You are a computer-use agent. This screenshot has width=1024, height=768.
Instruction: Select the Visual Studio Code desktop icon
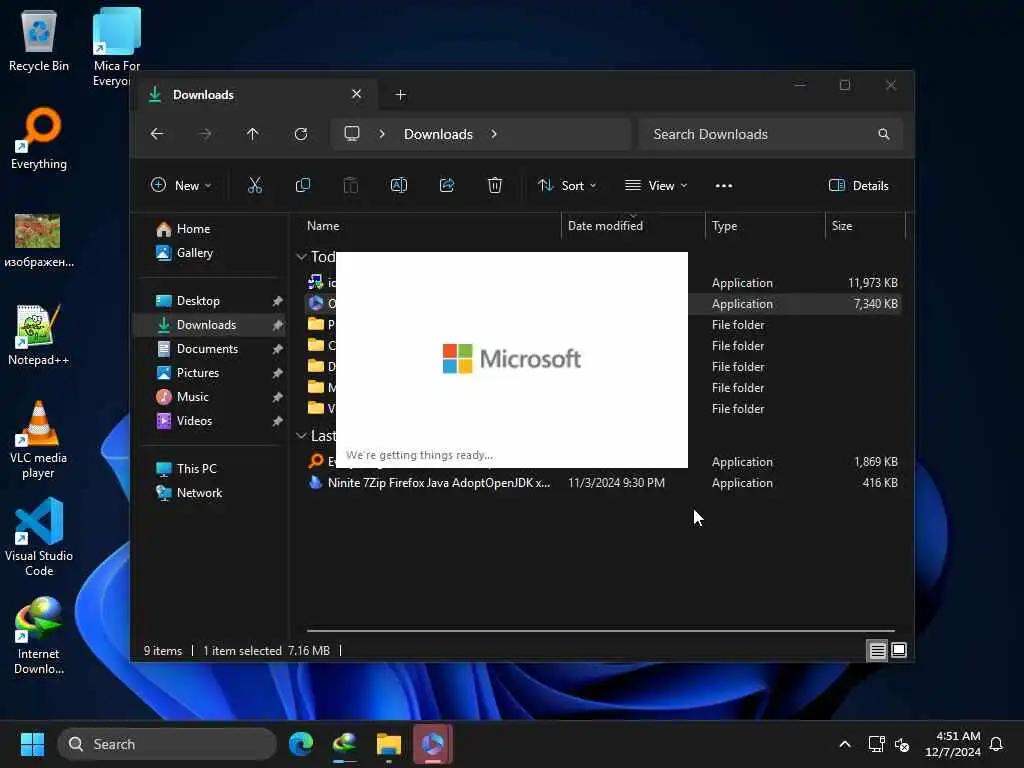coord(39,537)
